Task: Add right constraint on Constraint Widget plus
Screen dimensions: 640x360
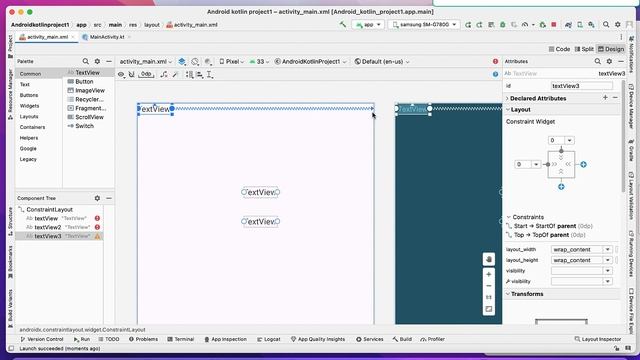Action: 583,164
